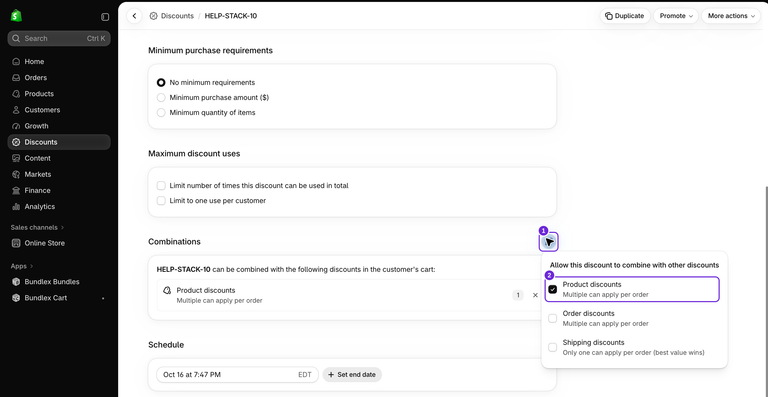Image resolution: width=768 pixels, height=397 pixels.
Task: Uncheck the Product discounts checkbox
Action: click(552, 289)
